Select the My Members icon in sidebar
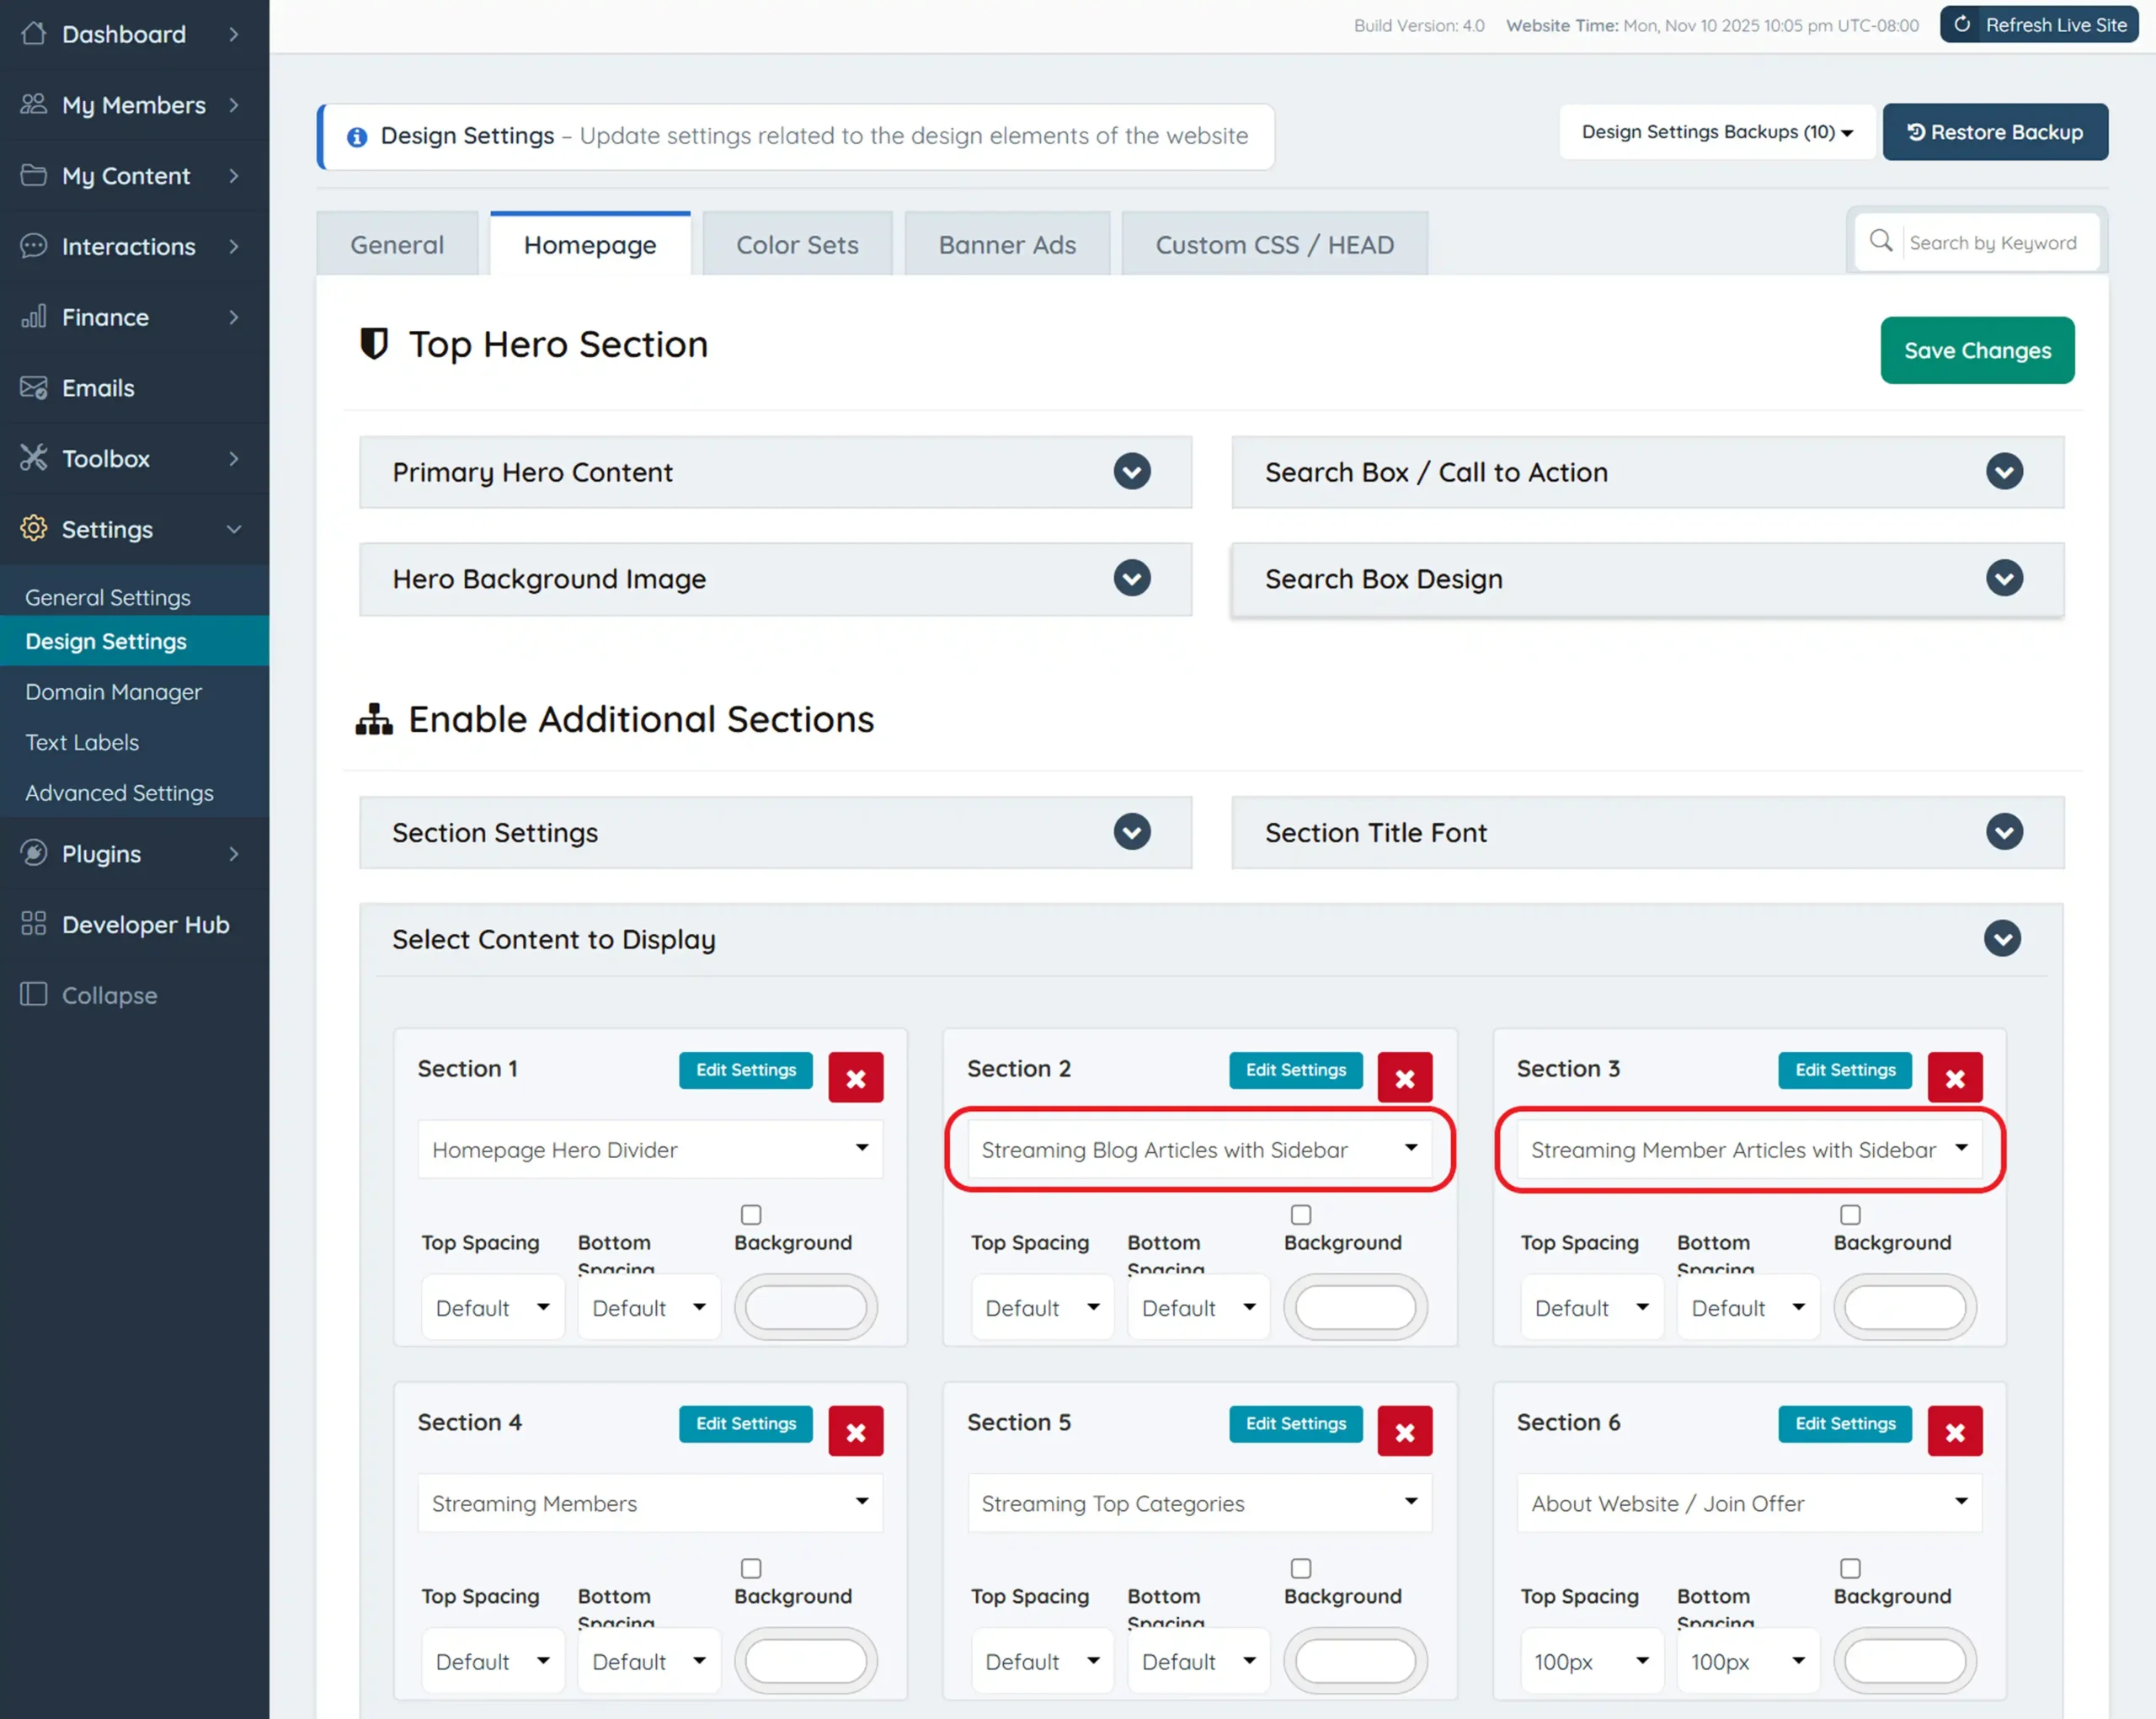Viewport: 2156px width, 1719px height. click(34, 105)
